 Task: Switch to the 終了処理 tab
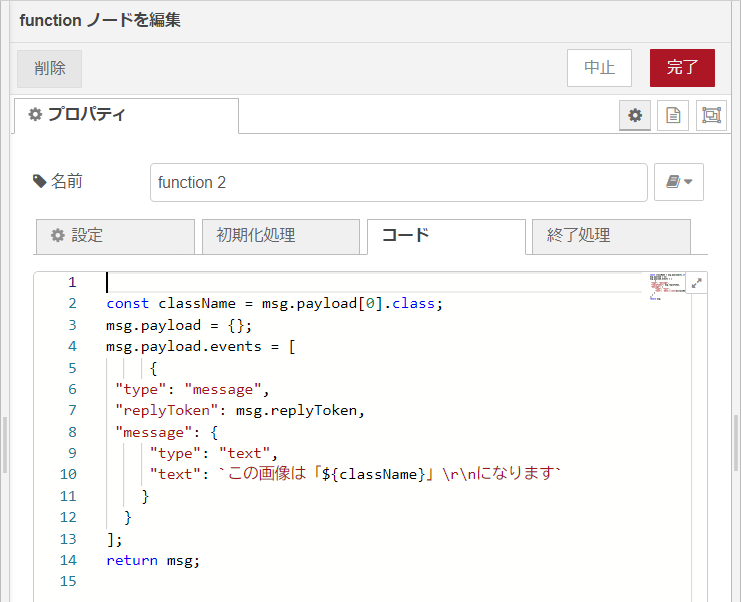611,236
